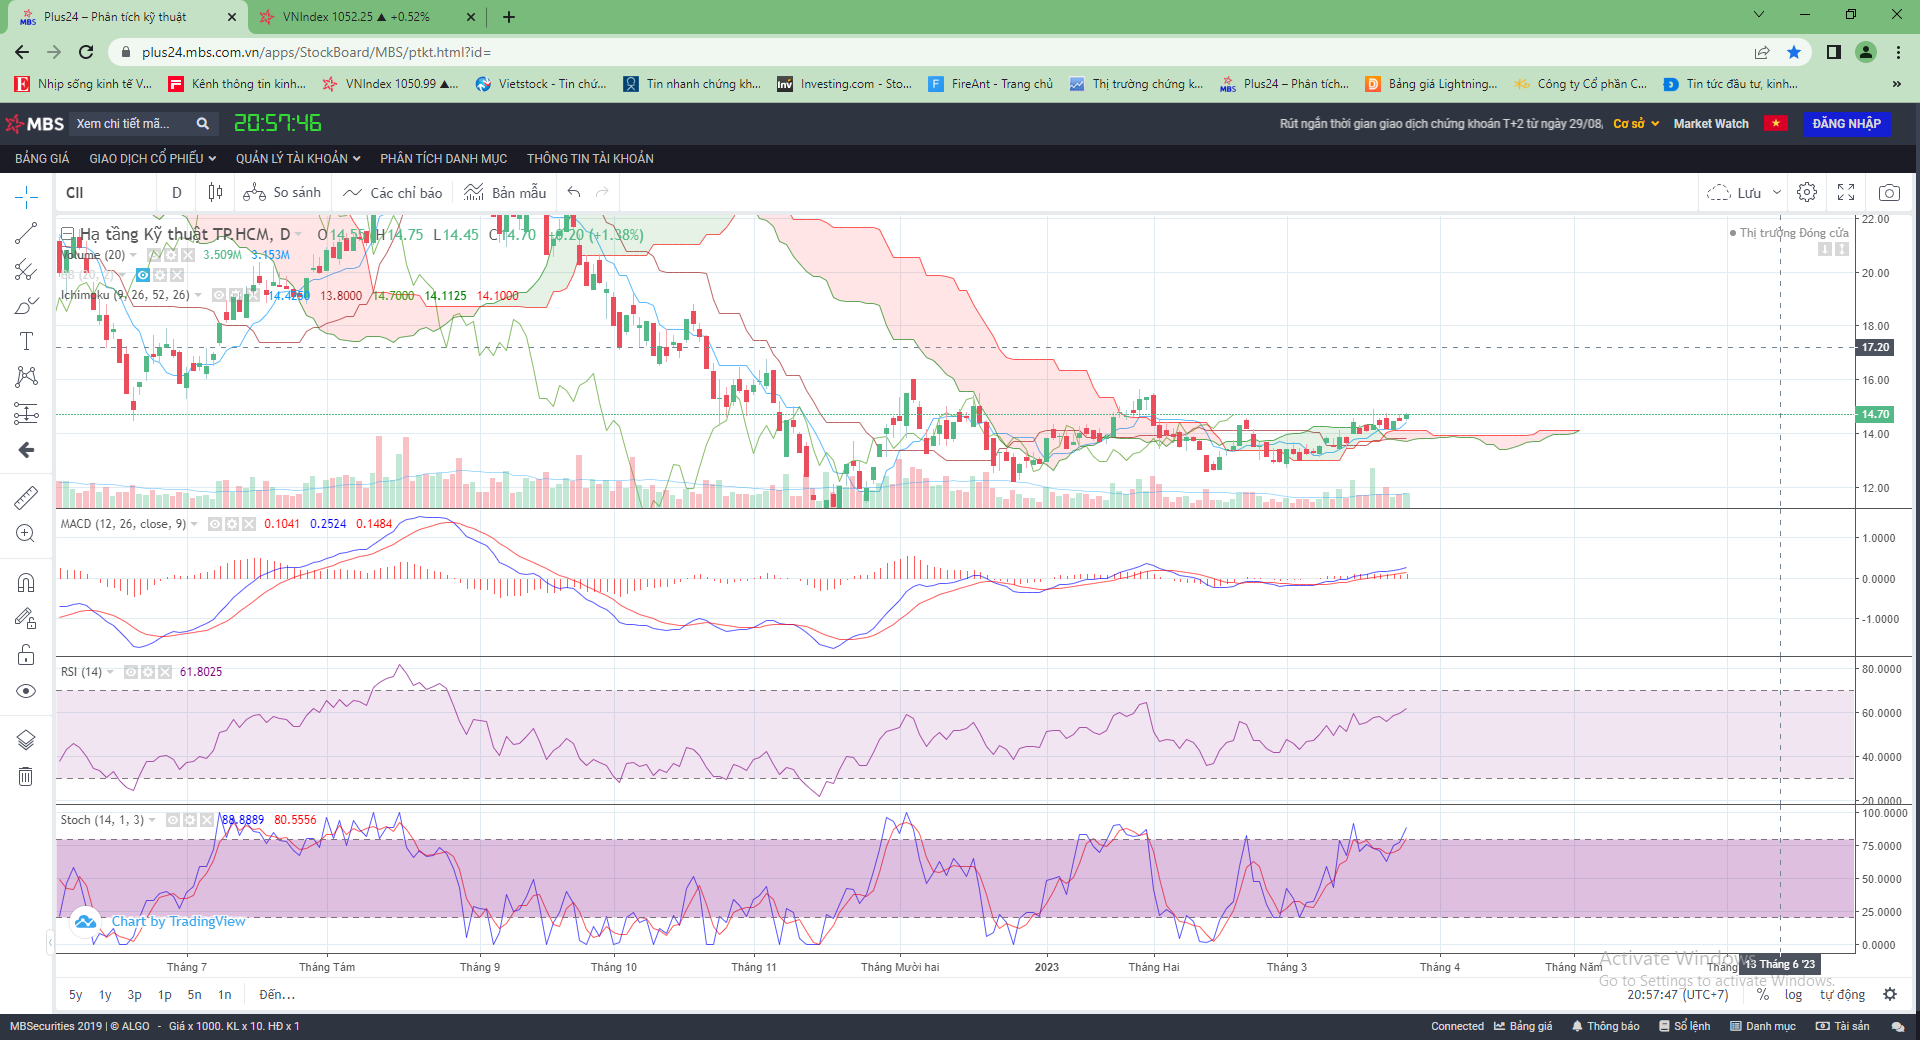
Task: Click the ĐĂNG NHẬP login button
Action: point(1847,124)
